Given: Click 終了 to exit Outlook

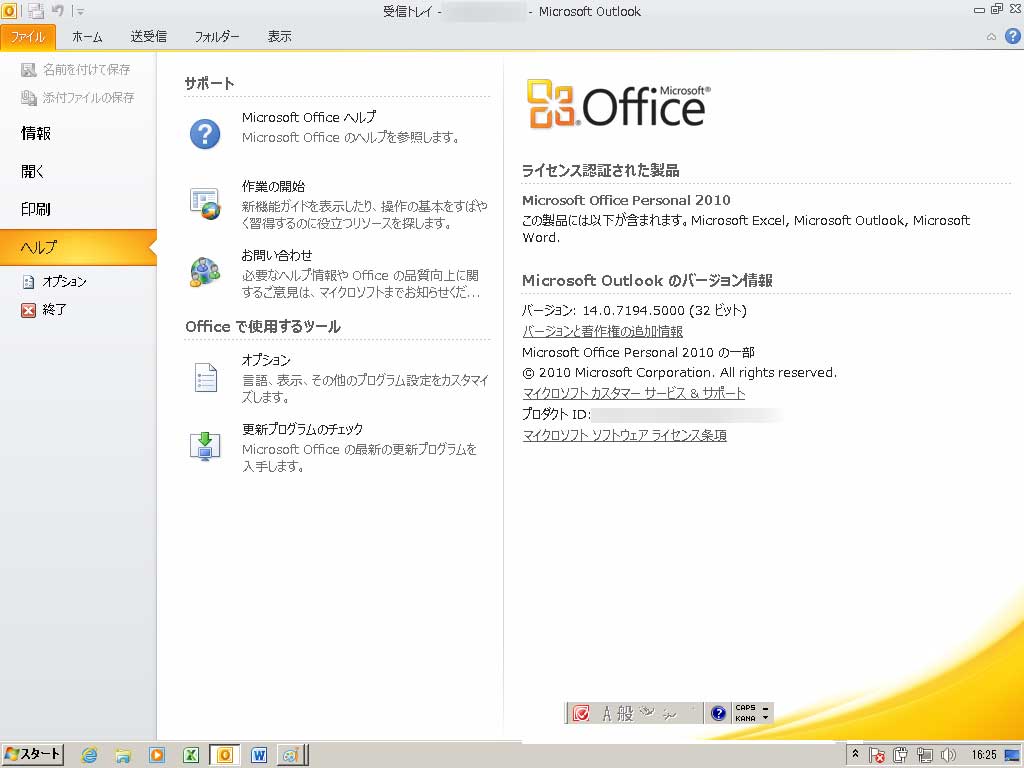Looking at the screenshot, I should click(x=54, y=310).
